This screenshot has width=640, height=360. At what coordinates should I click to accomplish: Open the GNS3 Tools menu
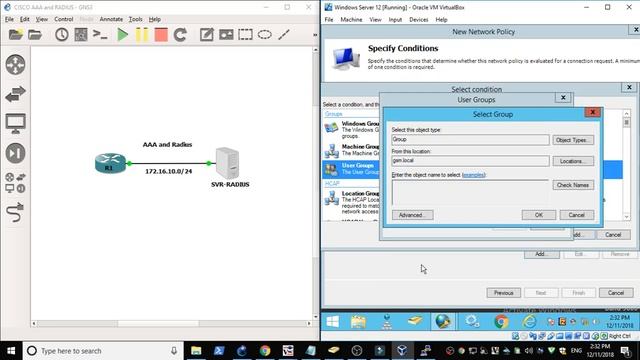click(x=136, y=19)
